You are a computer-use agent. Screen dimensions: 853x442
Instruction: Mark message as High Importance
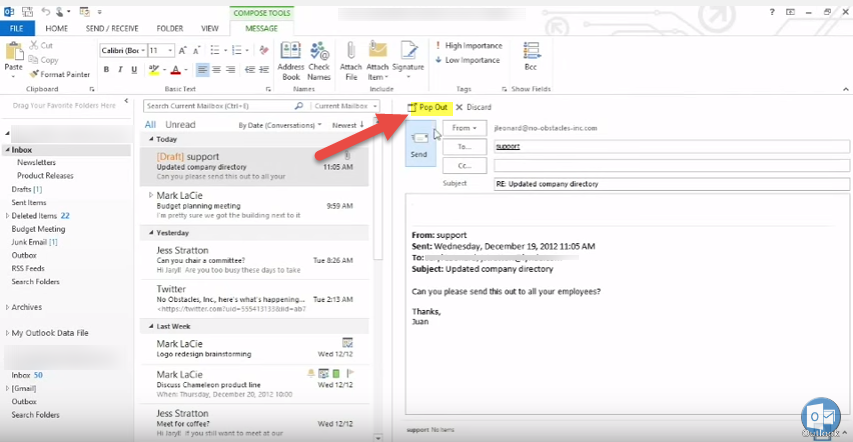(x=468, y=46)
